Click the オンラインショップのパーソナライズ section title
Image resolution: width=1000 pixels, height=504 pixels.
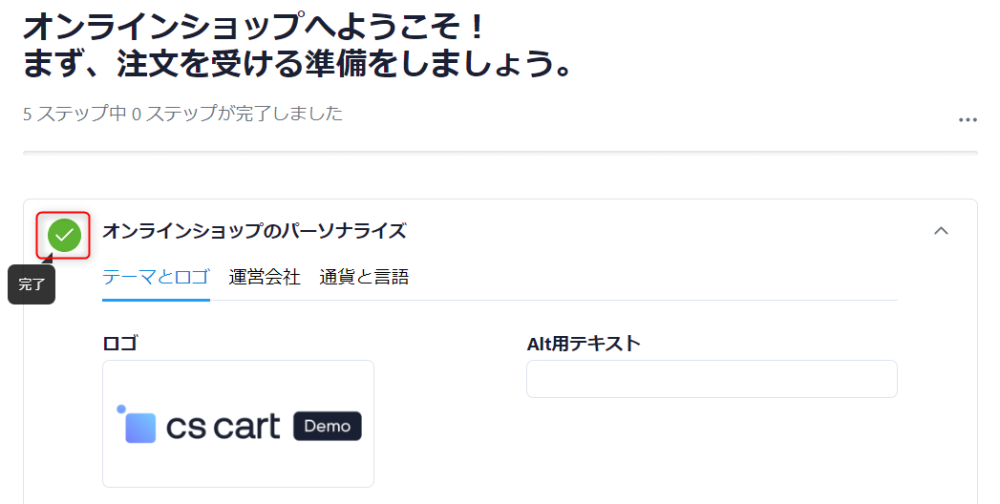(x=254, y=231)
